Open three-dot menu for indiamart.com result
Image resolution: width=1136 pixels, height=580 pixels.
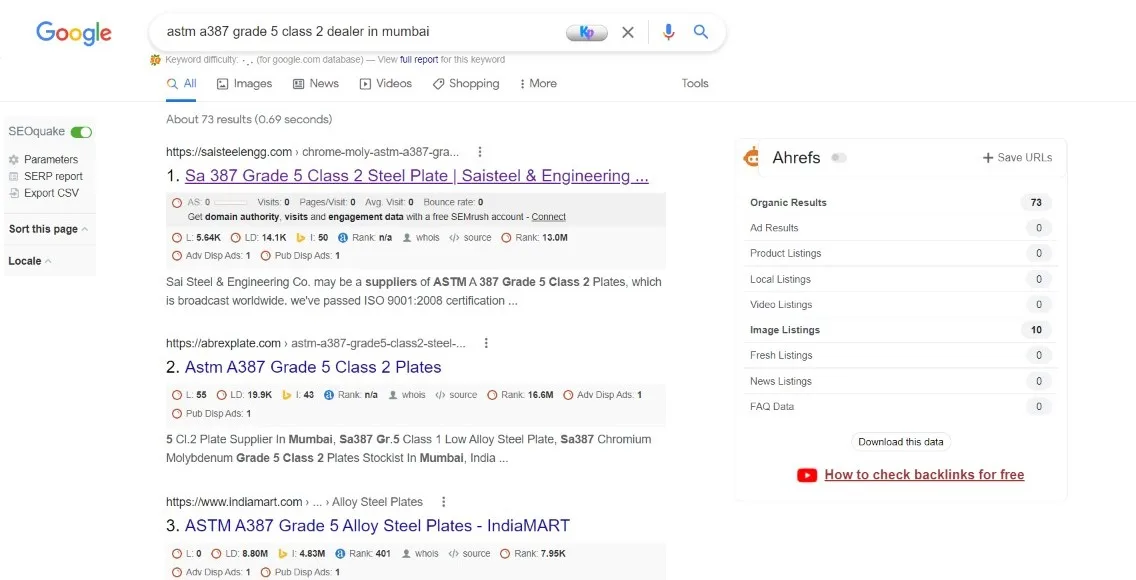(443, 502)
